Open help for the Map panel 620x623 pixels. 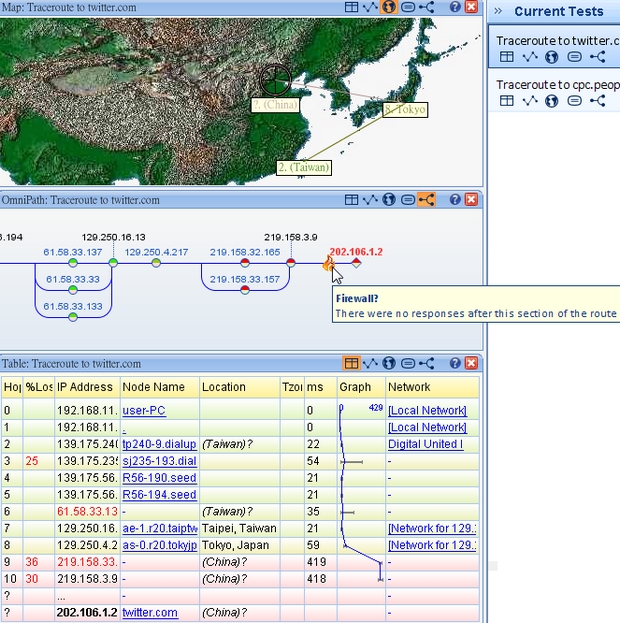click(x=455, y=7)
